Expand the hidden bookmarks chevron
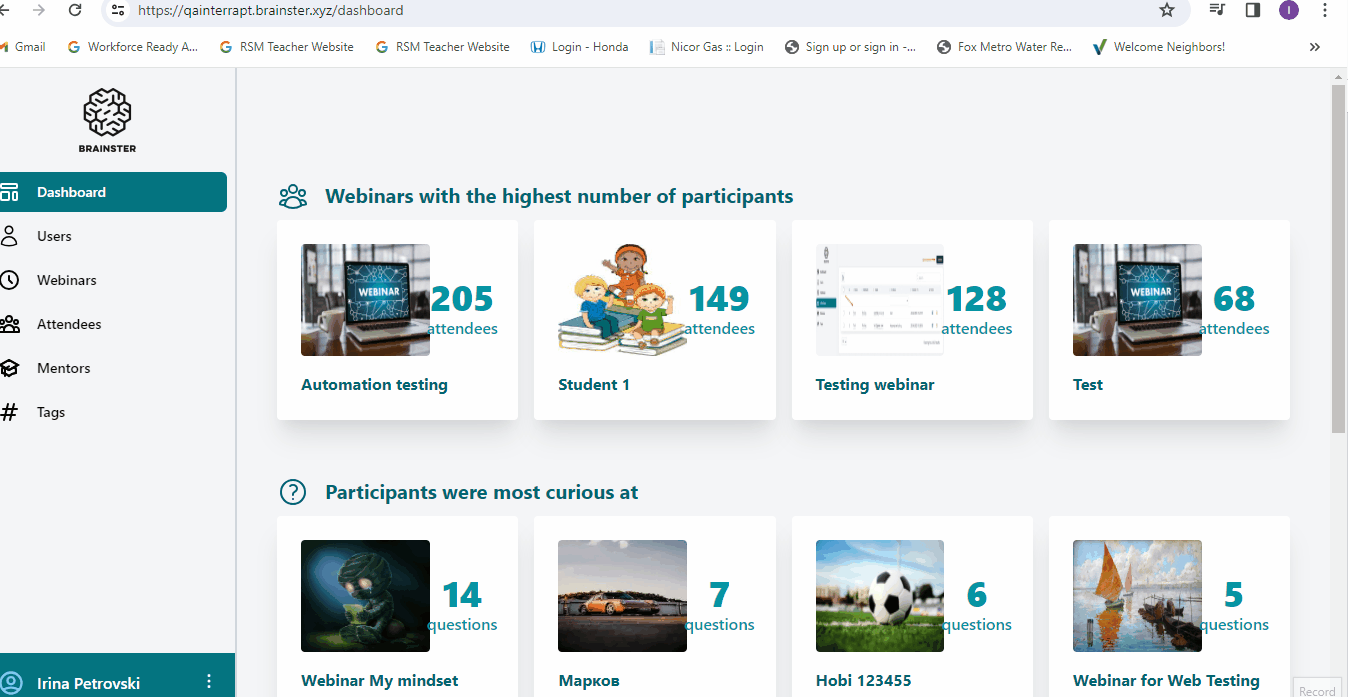This screenshot has height=697, width=1348. pos(1314,47)
